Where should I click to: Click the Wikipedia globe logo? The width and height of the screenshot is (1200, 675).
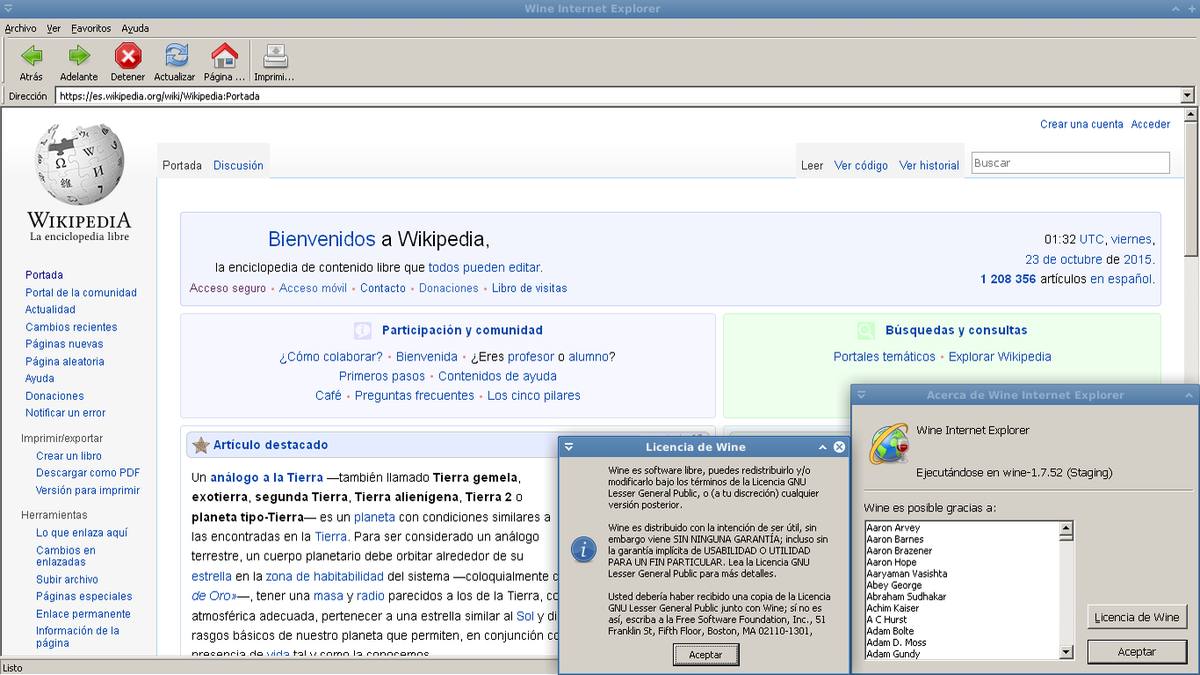pyautogui.click(x=79, y=164)
